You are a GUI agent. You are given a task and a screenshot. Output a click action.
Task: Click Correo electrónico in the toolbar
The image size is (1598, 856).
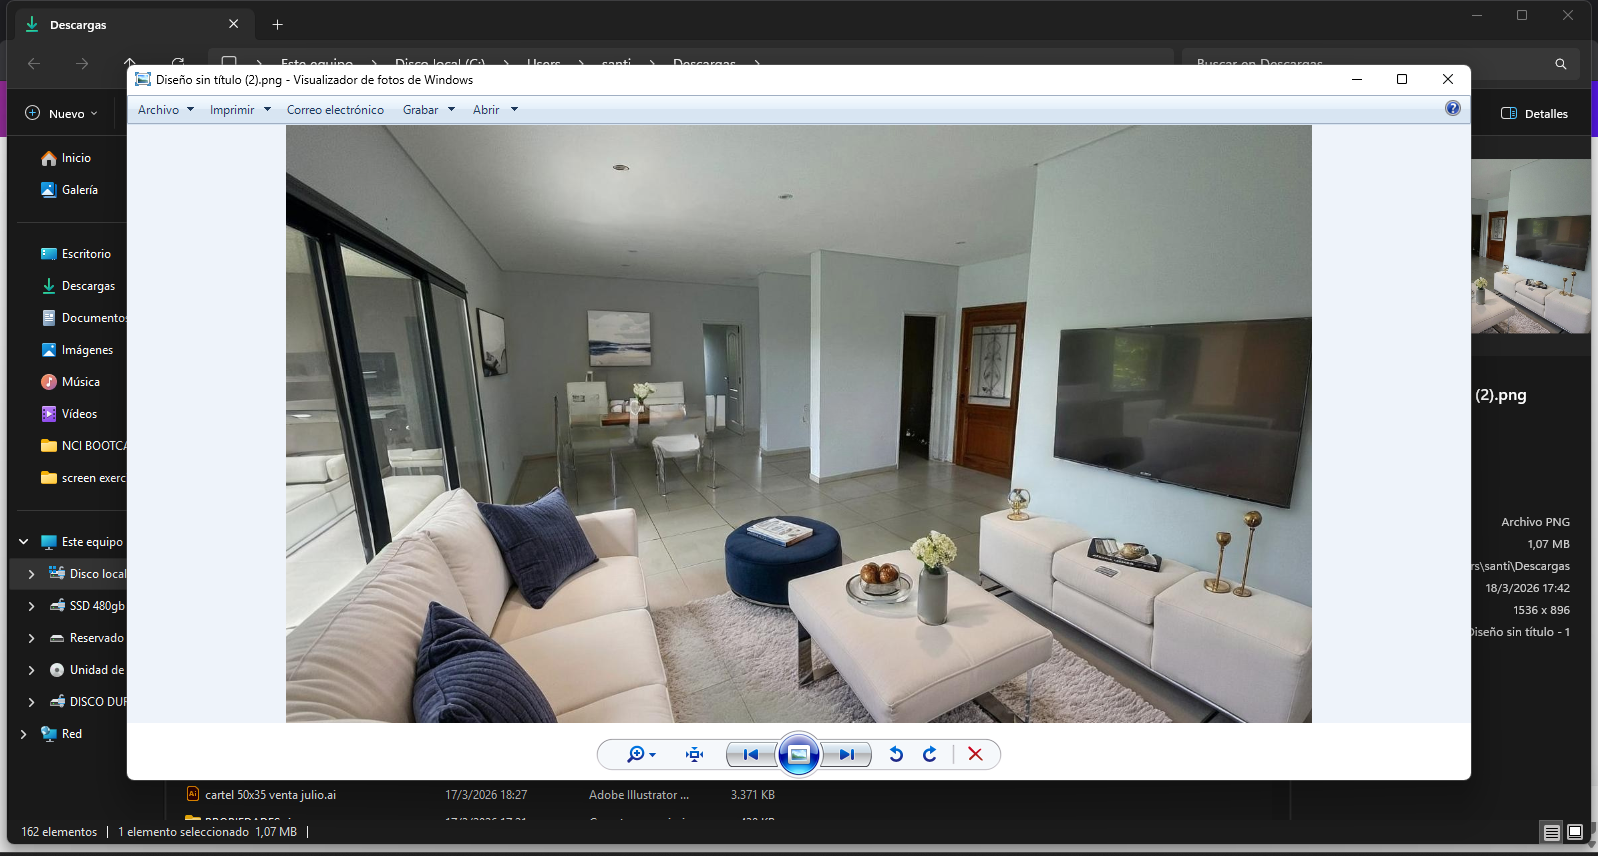coord(335,110)
